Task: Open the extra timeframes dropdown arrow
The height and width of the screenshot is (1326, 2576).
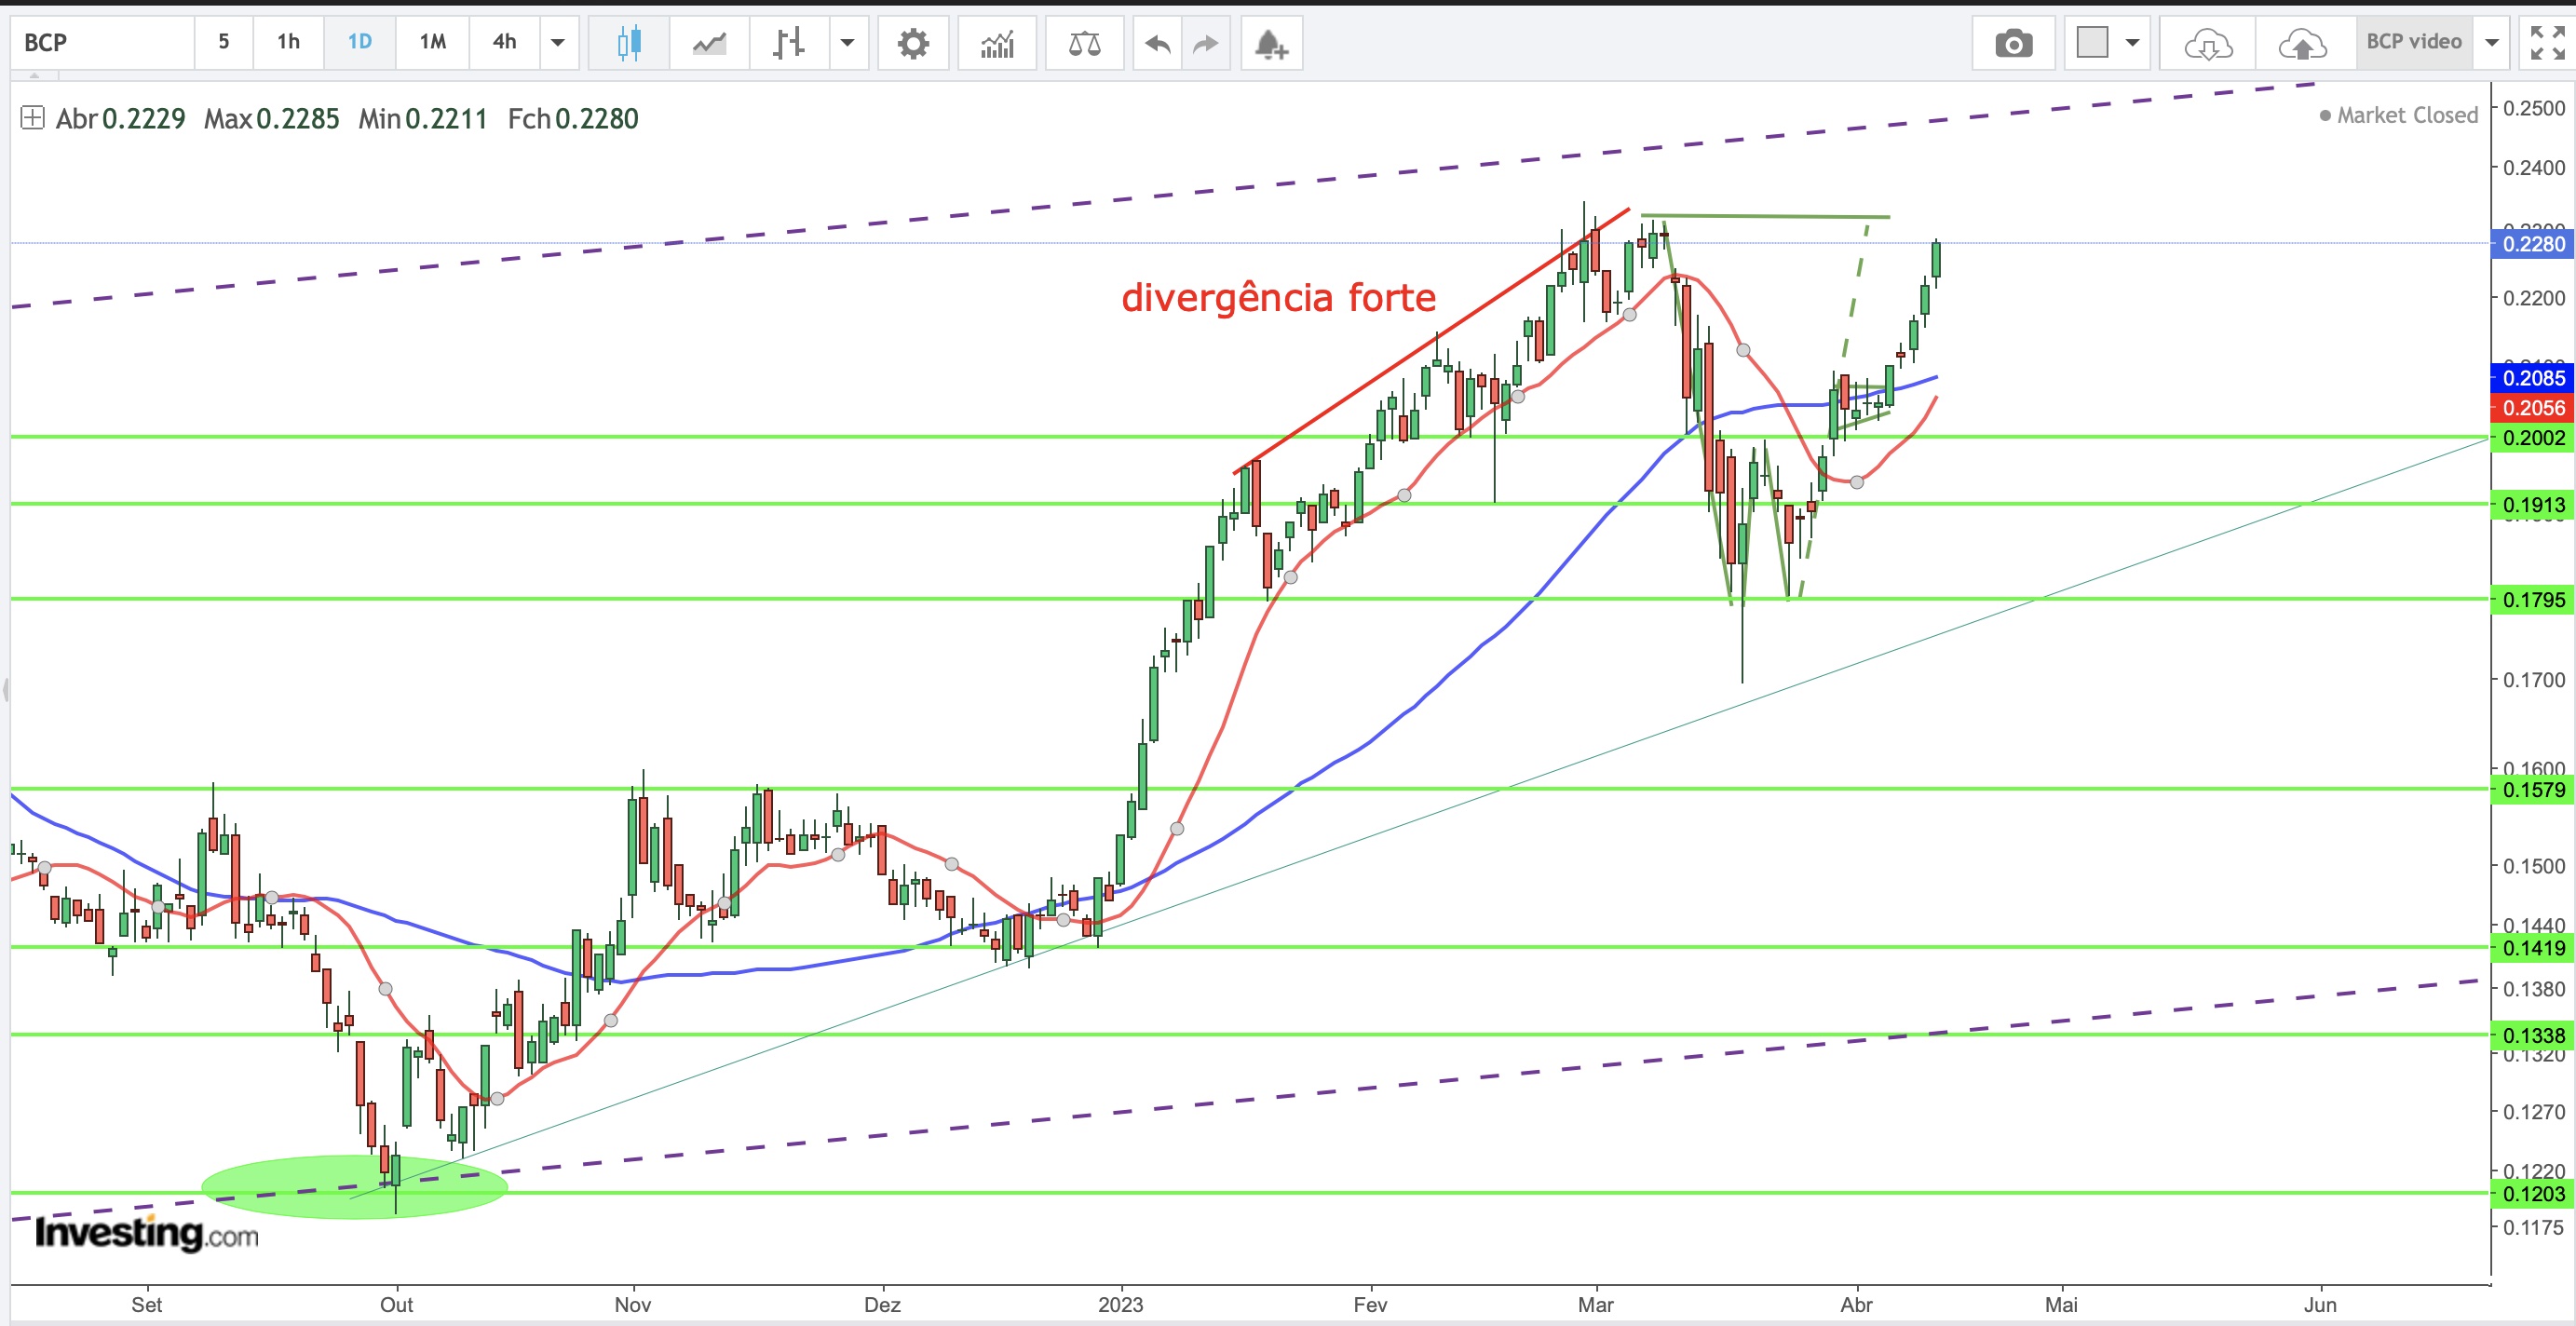Action: [558, 43]
